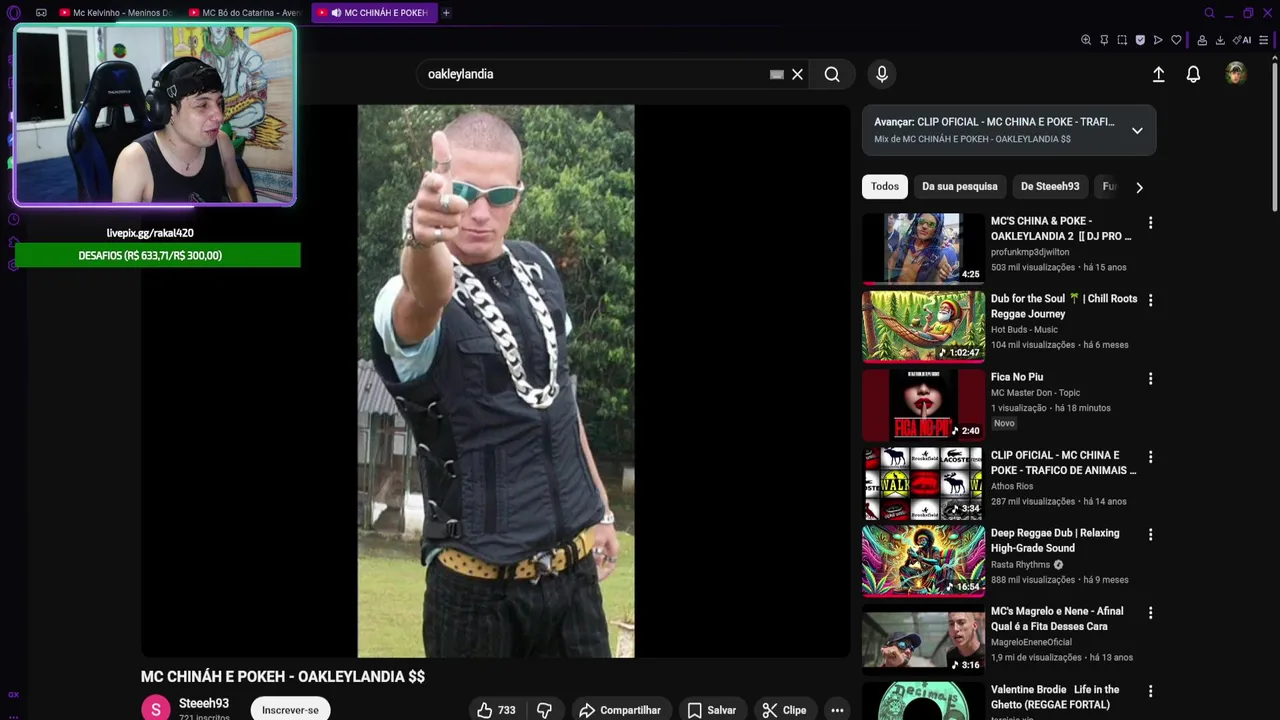Mute the MC CHINÁH E POKEH tab audio
Viewport: 1280px width, 720px height.
(336, 13)
